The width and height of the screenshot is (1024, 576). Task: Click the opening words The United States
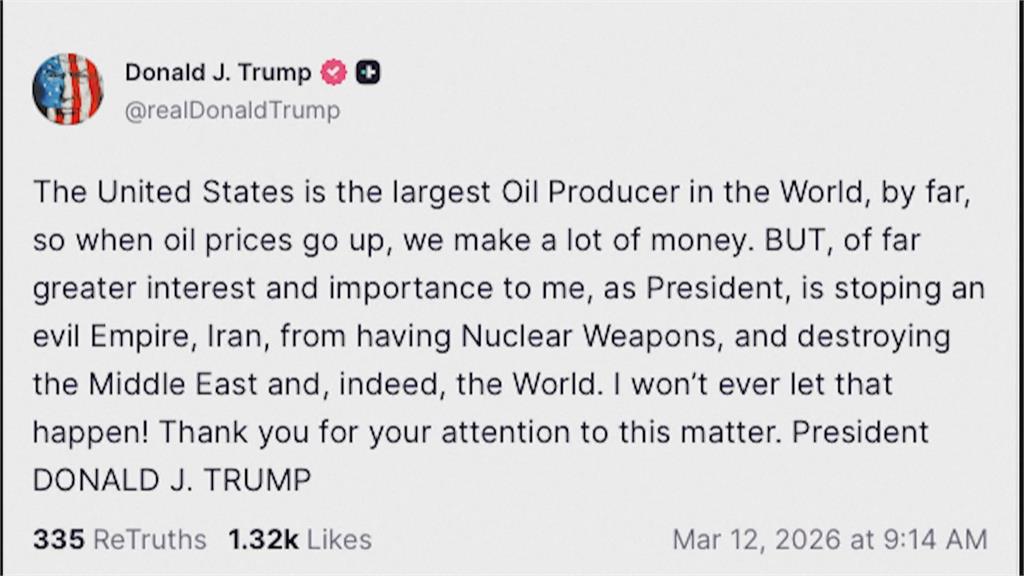pos(163,192)
